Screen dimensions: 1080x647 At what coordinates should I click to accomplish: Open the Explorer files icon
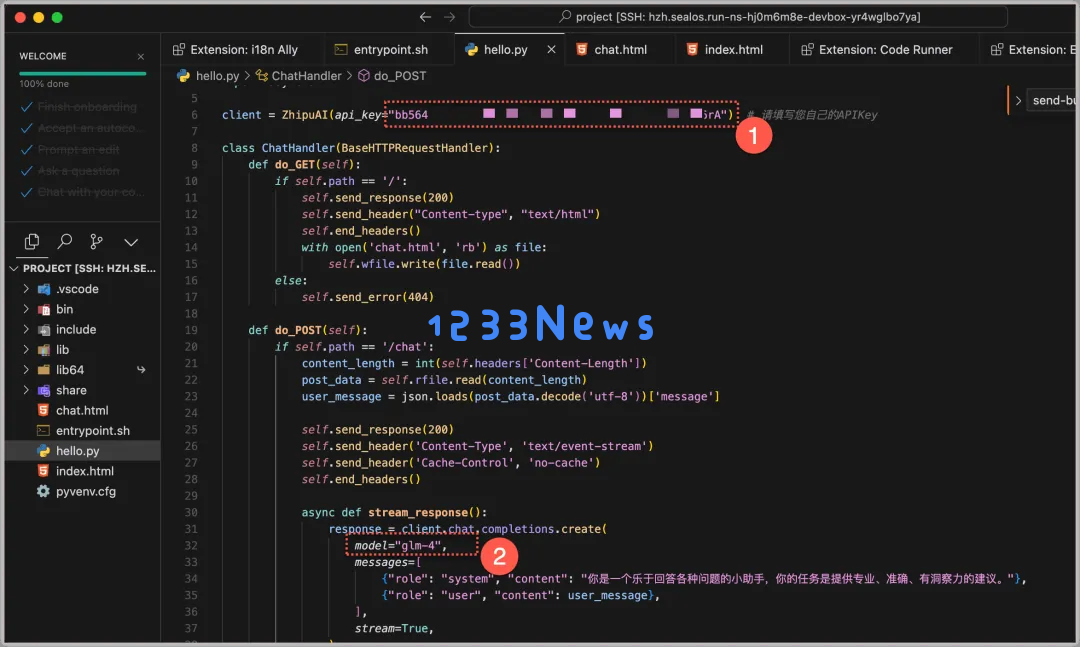click(32, 242)
